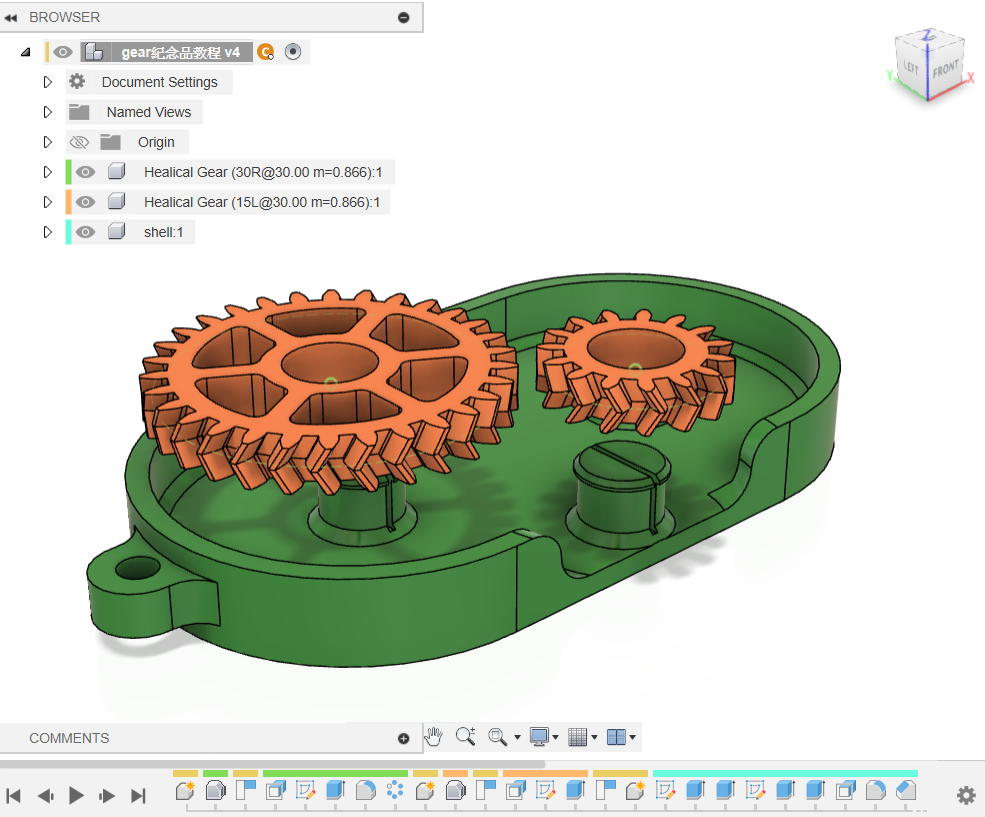Open the Display Settings monitor icon

540,737
